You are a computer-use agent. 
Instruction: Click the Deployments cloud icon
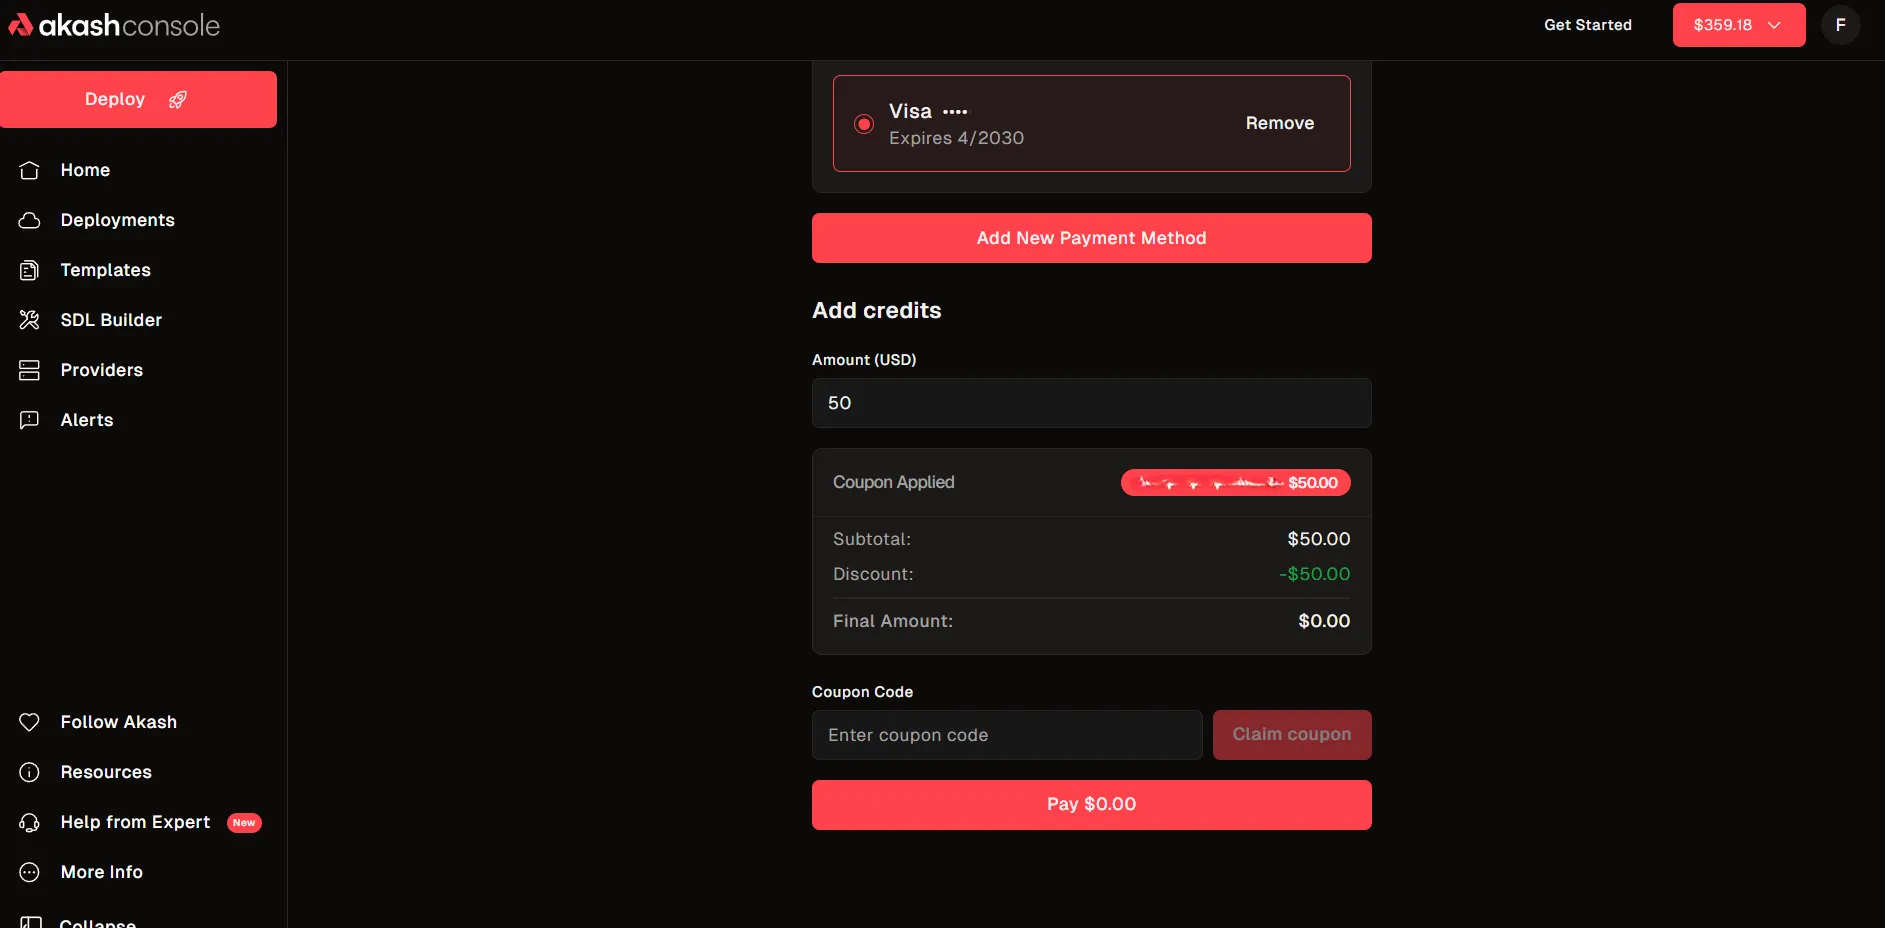30,220
